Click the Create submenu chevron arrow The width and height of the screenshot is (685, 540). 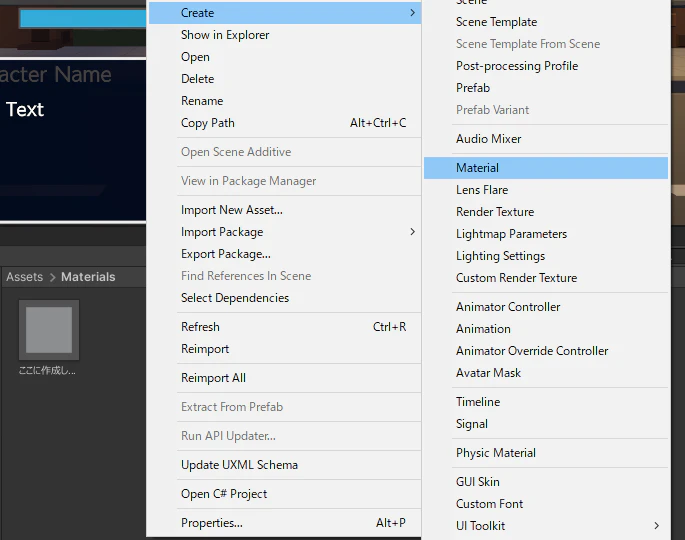pos(412,13)
